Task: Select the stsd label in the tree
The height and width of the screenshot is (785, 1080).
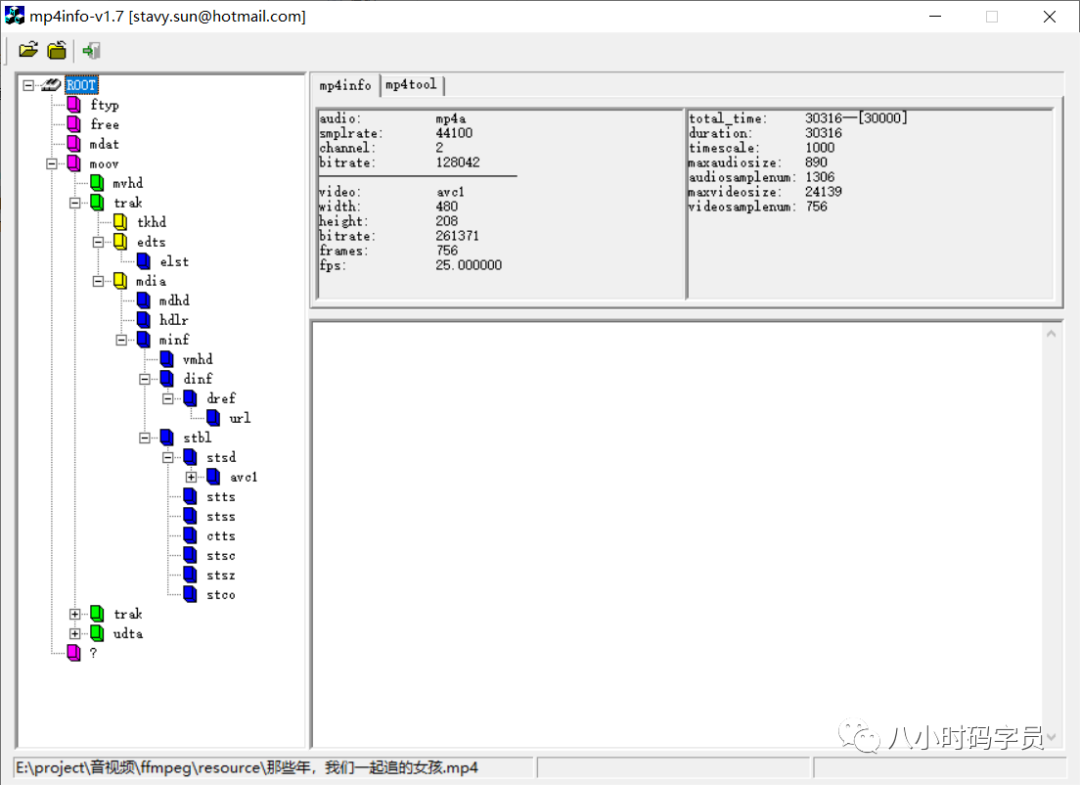Action: click(221, 457)
